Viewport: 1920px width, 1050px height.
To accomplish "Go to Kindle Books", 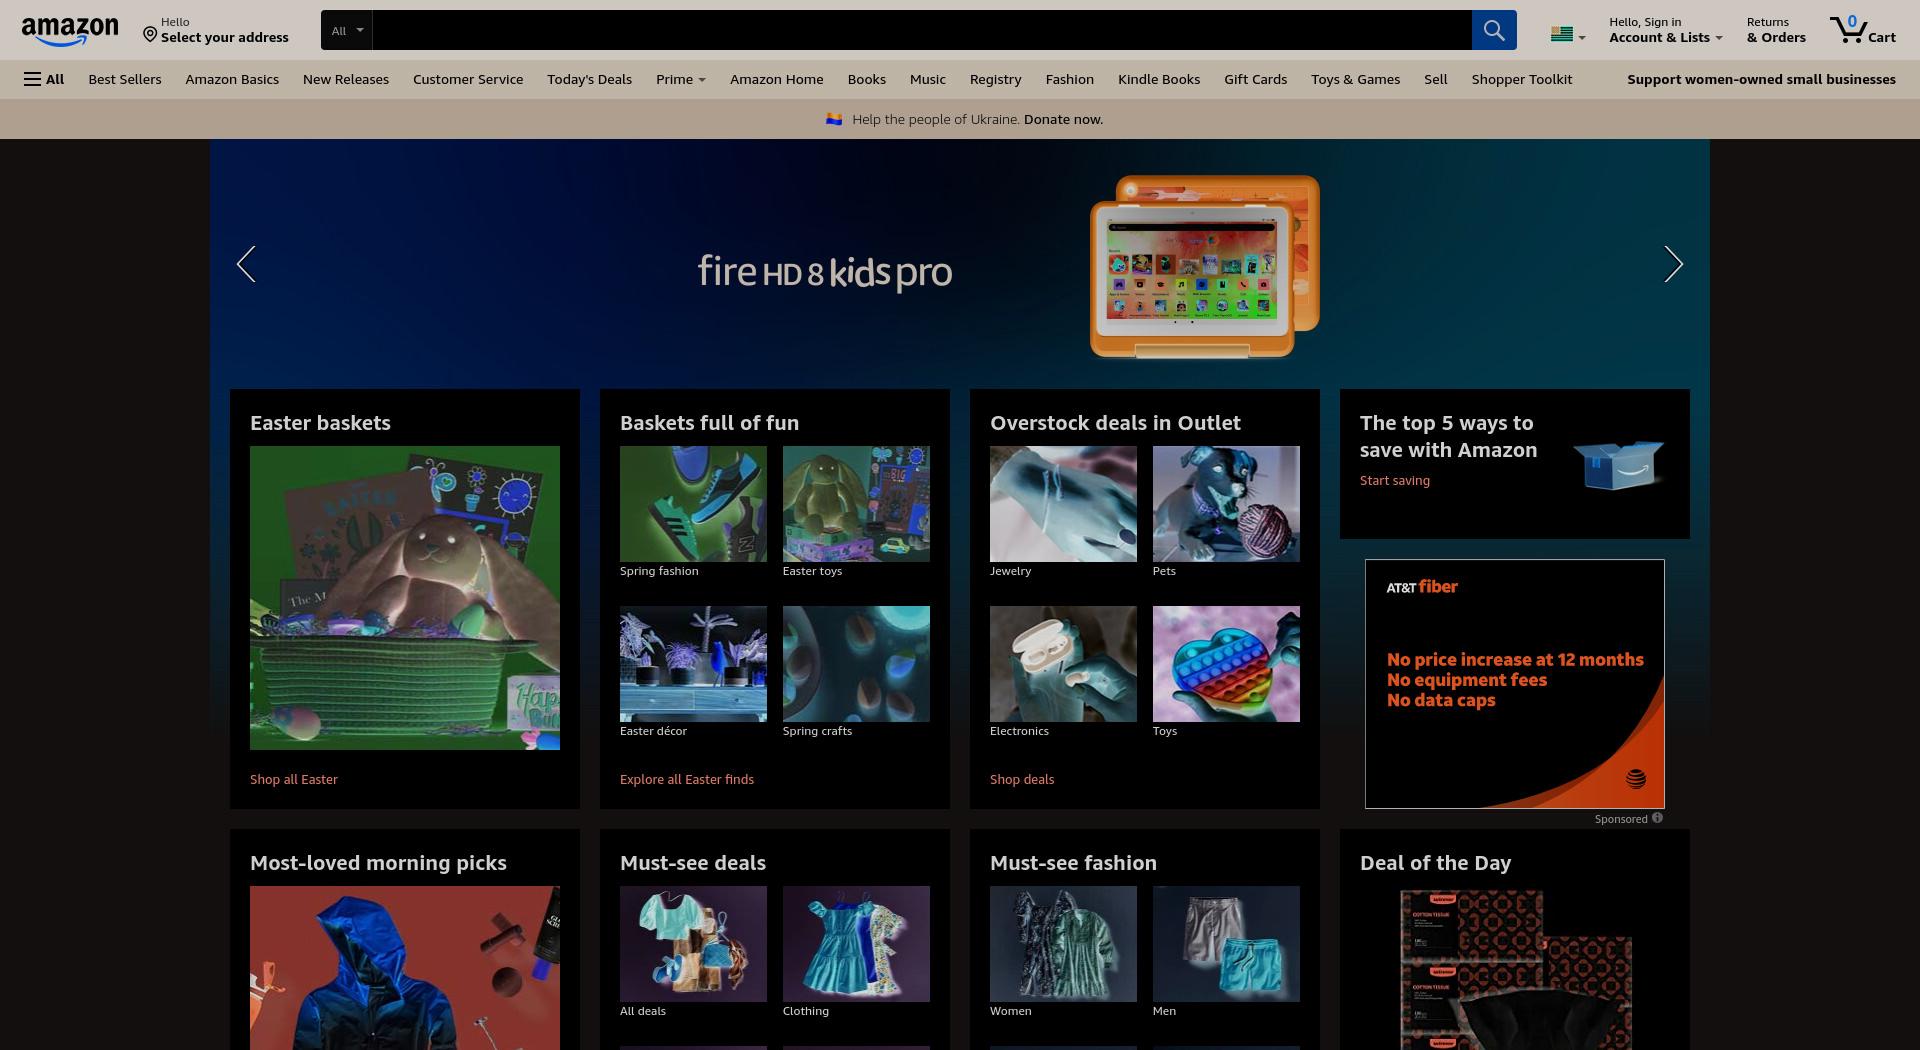I will click(1159, 79).
